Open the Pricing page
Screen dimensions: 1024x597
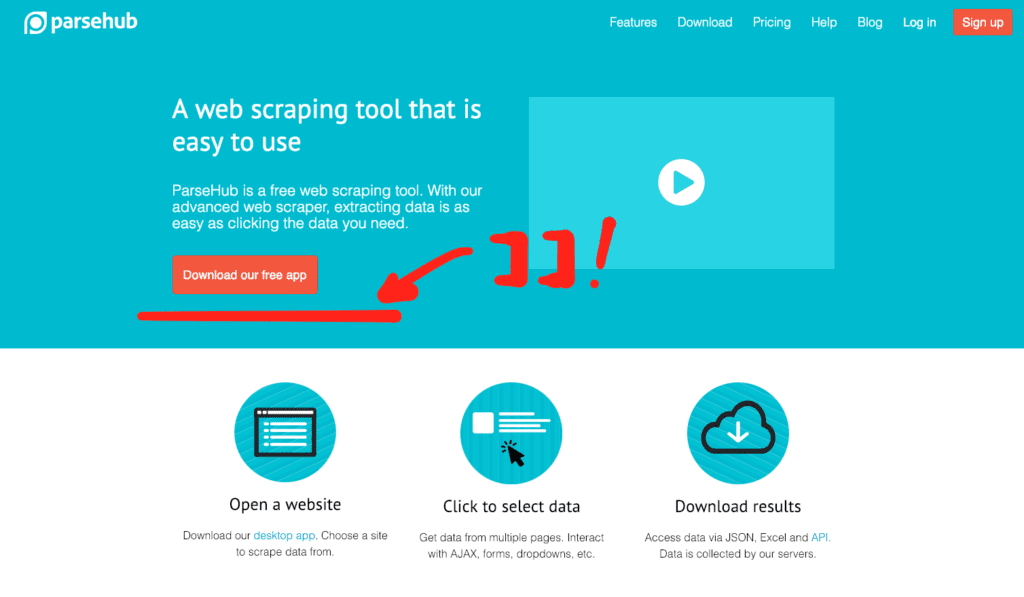(x=771, y=22)
